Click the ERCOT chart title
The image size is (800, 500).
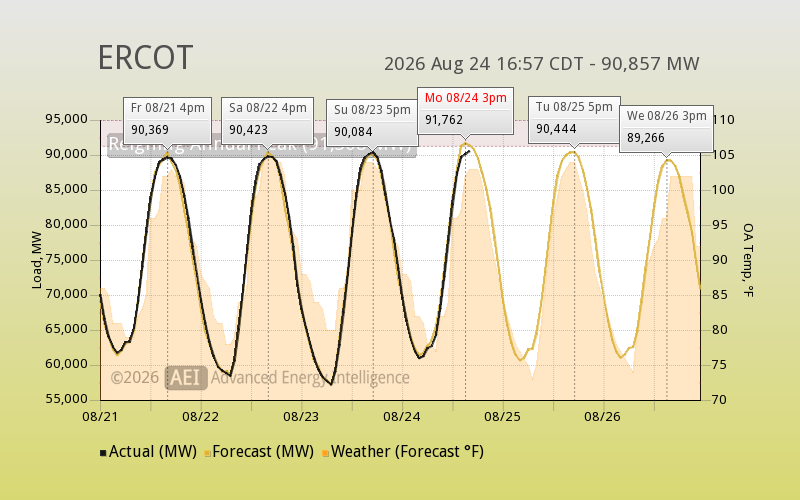click(145, 58)
